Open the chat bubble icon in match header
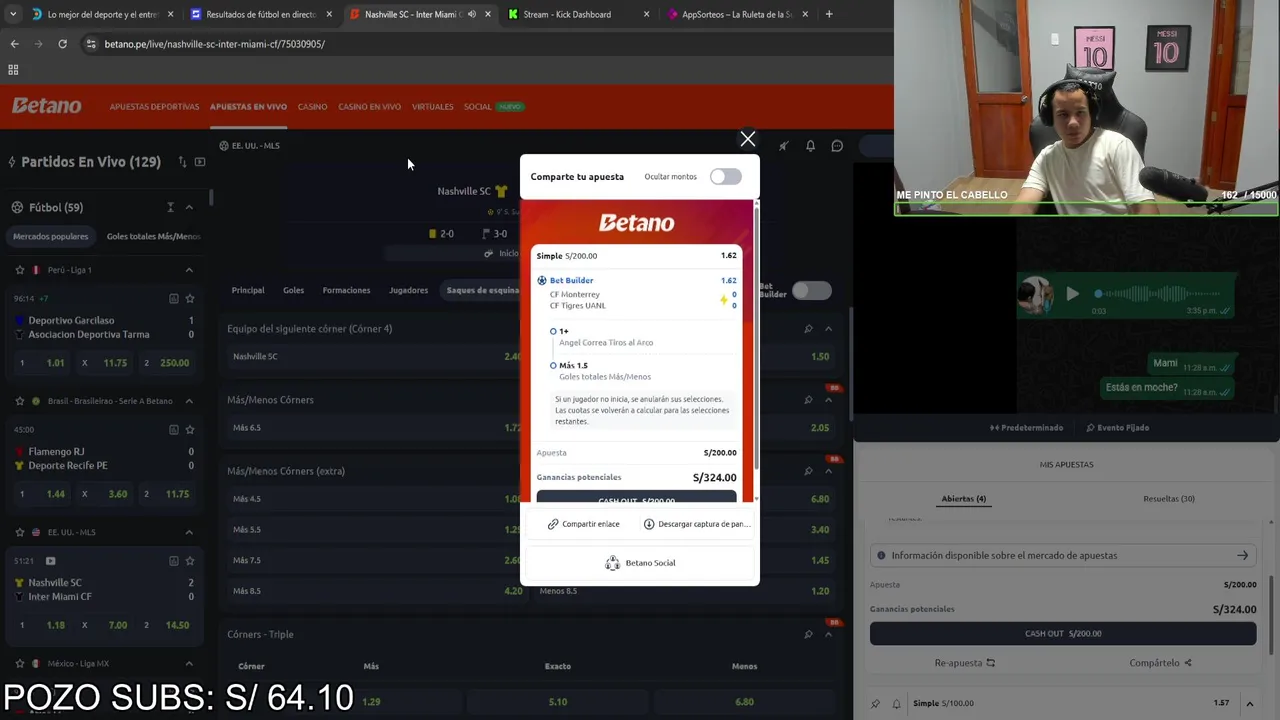1280x720 pixels. point(837,146)
